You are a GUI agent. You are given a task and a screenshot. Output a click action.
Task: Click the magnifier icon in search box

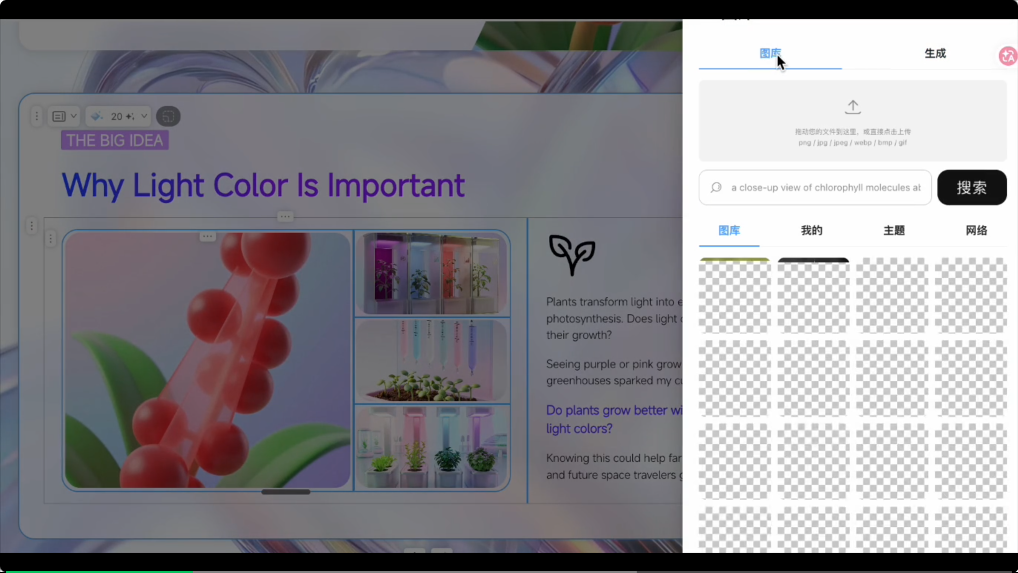coord(716,187)
